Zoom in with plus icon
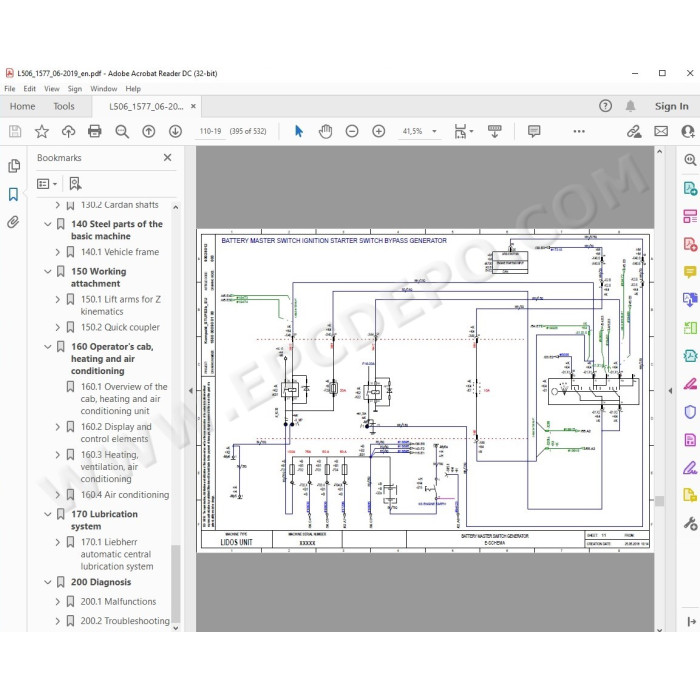The image size is (700, 700). click(379, 131)
